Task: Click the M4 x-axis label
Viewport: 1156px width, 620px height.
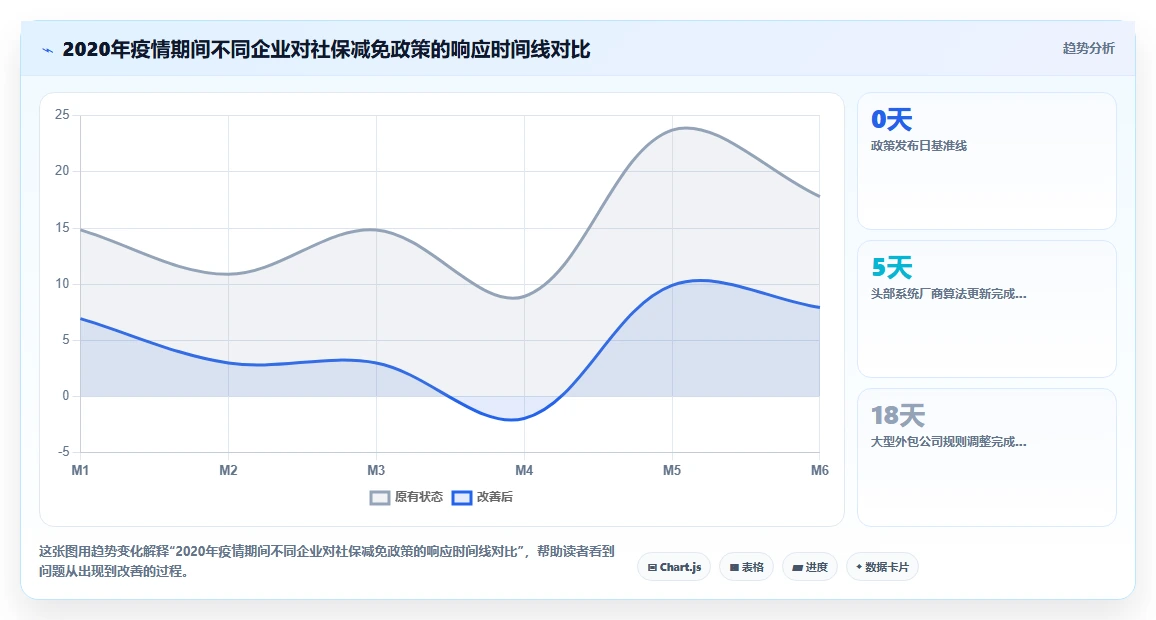Action: click(524, 470)
